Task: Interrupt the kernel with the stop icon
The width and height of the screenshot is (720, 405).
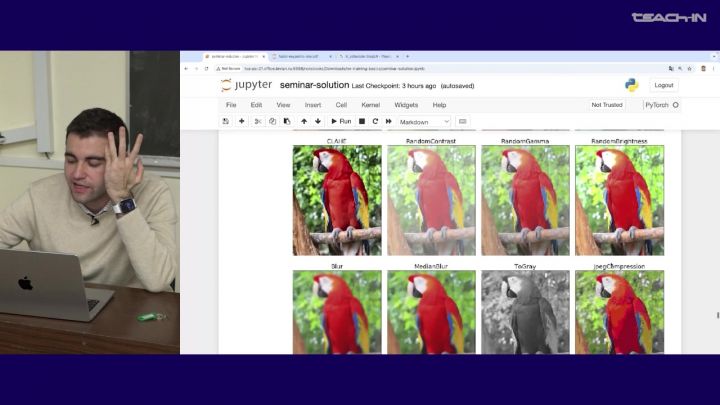Action: 362,121
